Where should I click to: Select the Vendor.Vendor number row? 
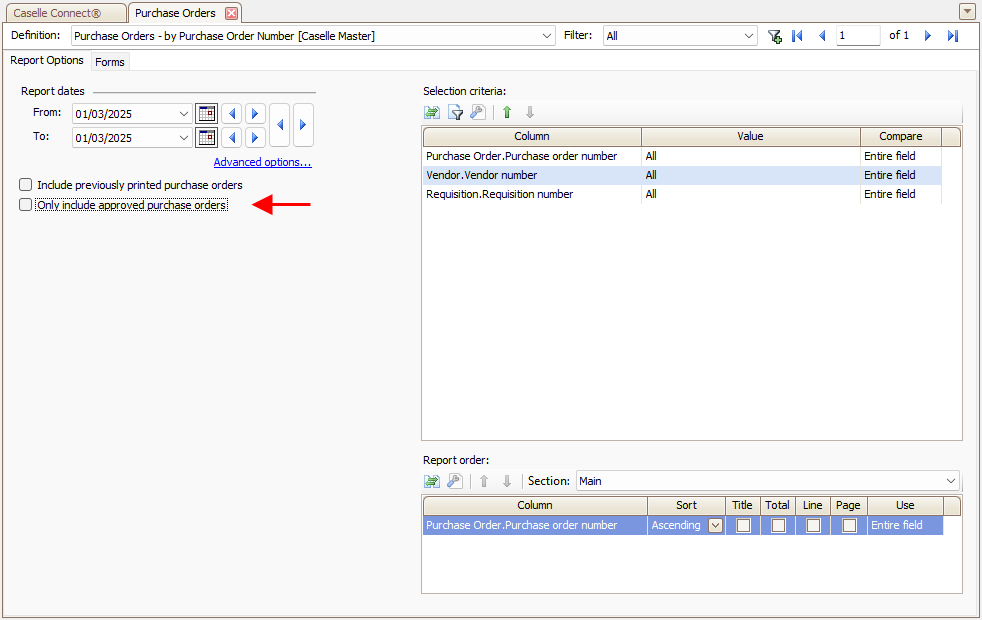pos(682,175)
